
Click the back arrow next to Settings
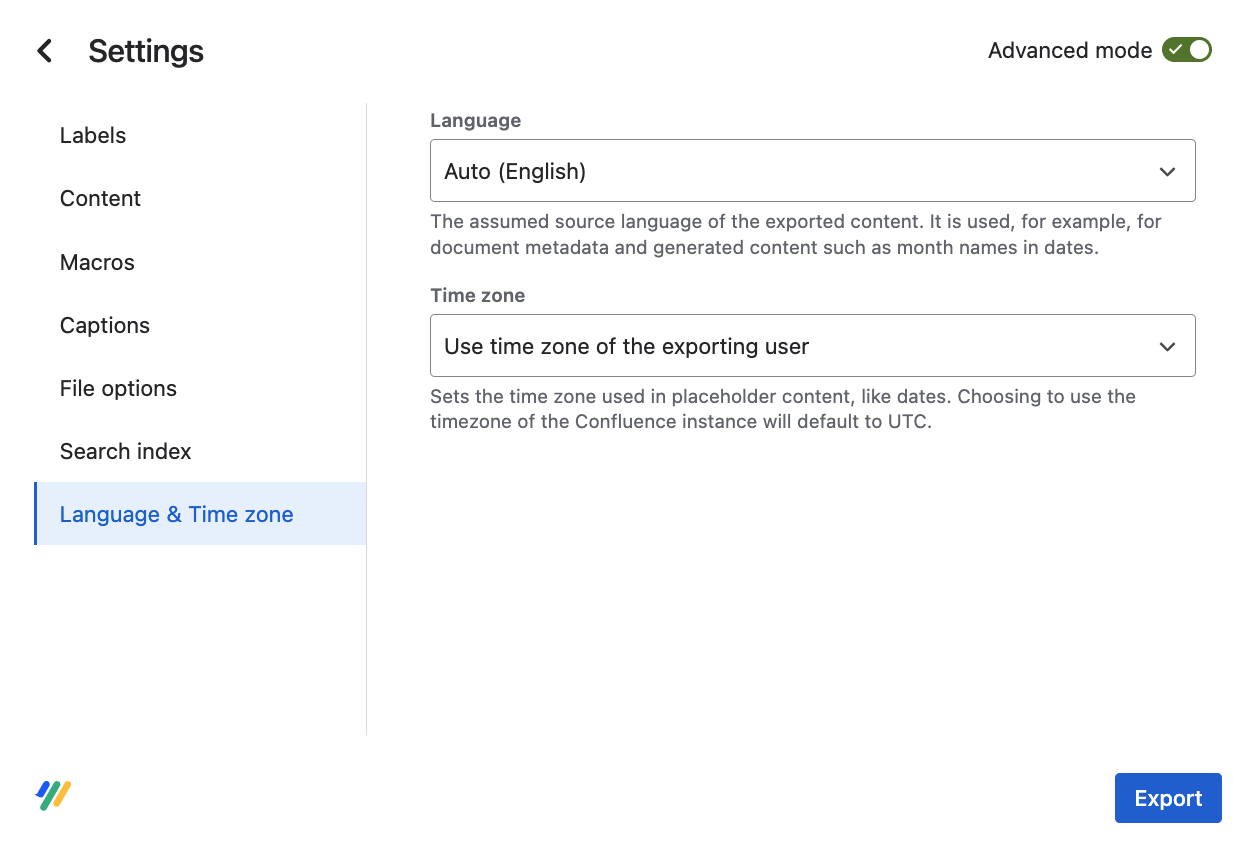click(x=44, y=51)
